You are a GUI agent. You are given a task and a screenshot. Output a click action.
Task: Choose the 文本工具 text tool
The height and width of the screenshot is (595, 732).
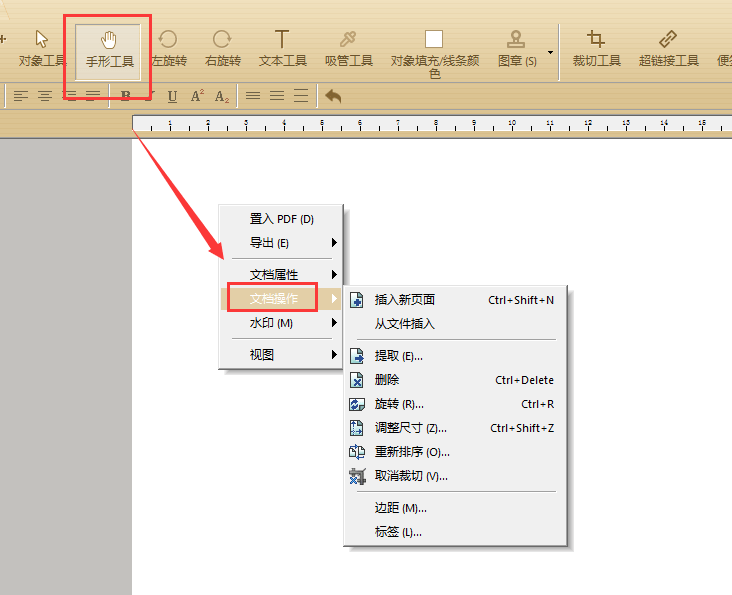click(x=282, y=49)
